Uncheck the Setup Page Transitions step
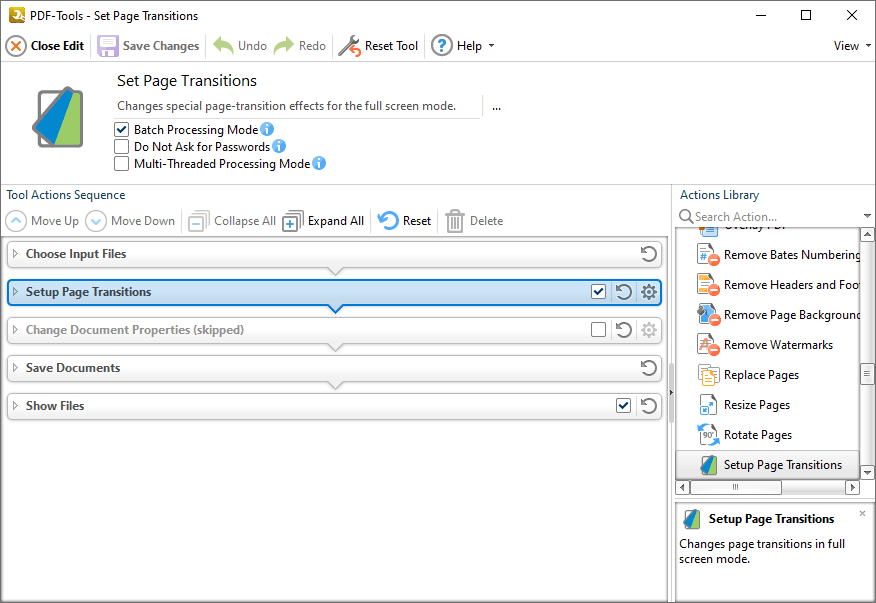The height and width of the screenshot is (603, 876). click(x=598, y=292)
